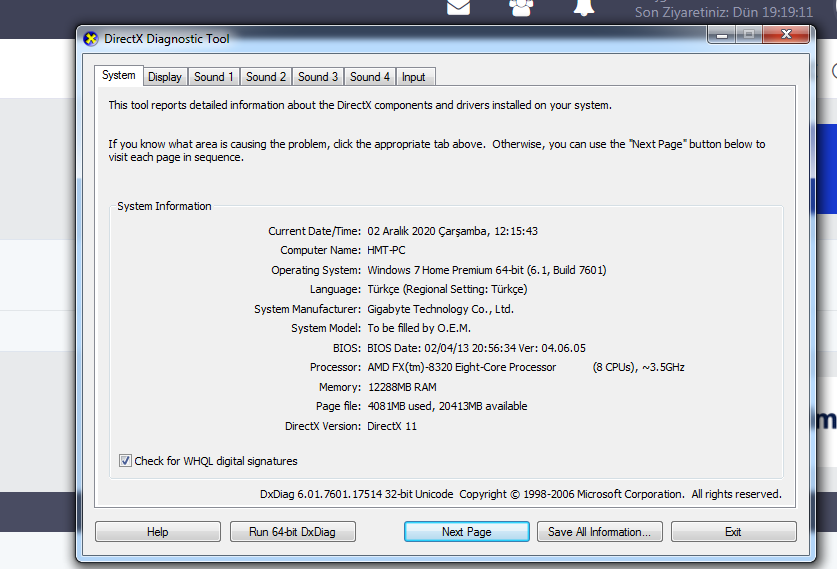Click the Gigabyte Technology Co., Ltd. manufacturer text

pos(440,309)
